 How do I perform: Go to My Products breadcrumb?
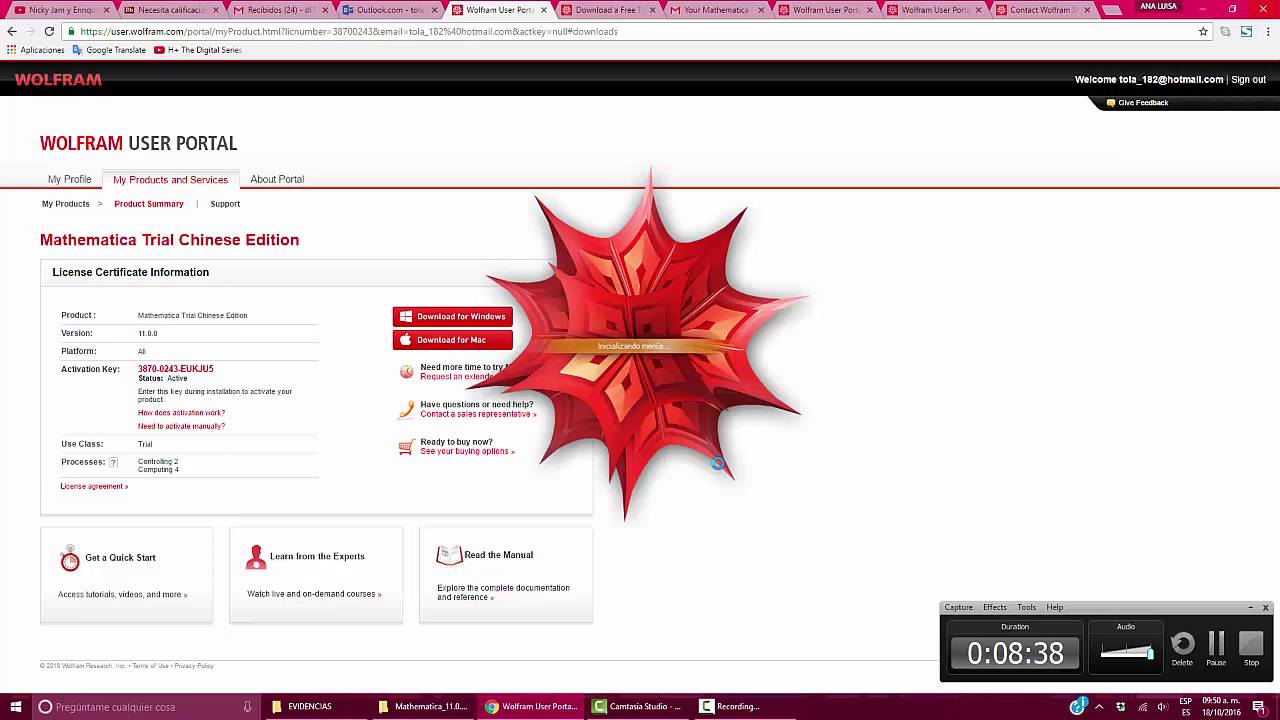[x=65, y=204]
